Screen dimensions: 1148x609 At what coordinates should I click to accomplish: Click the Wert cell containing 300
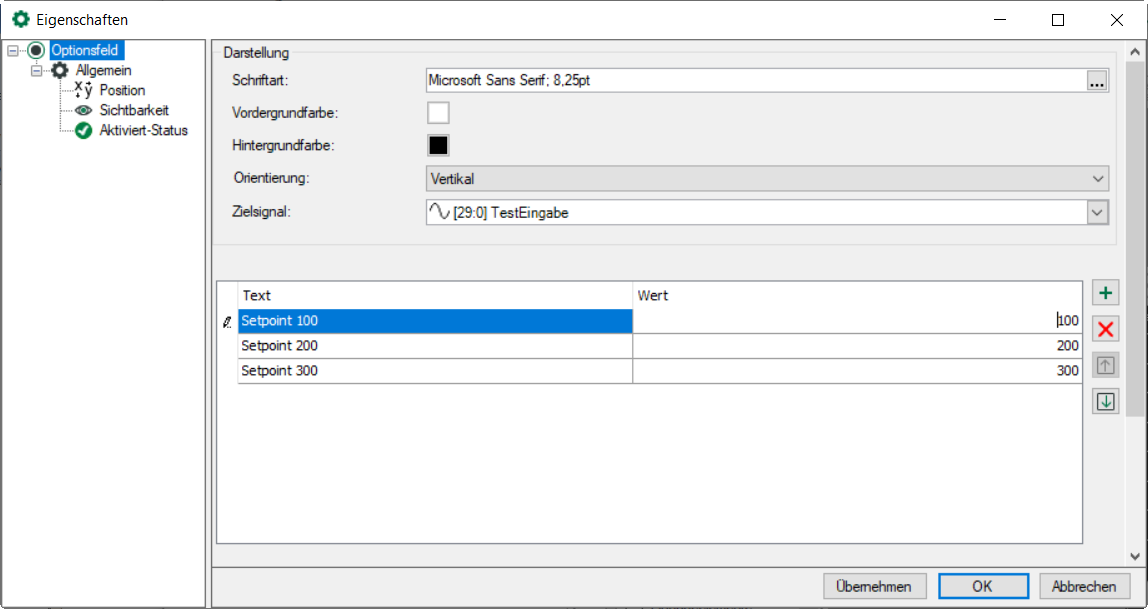click(857, 370)
